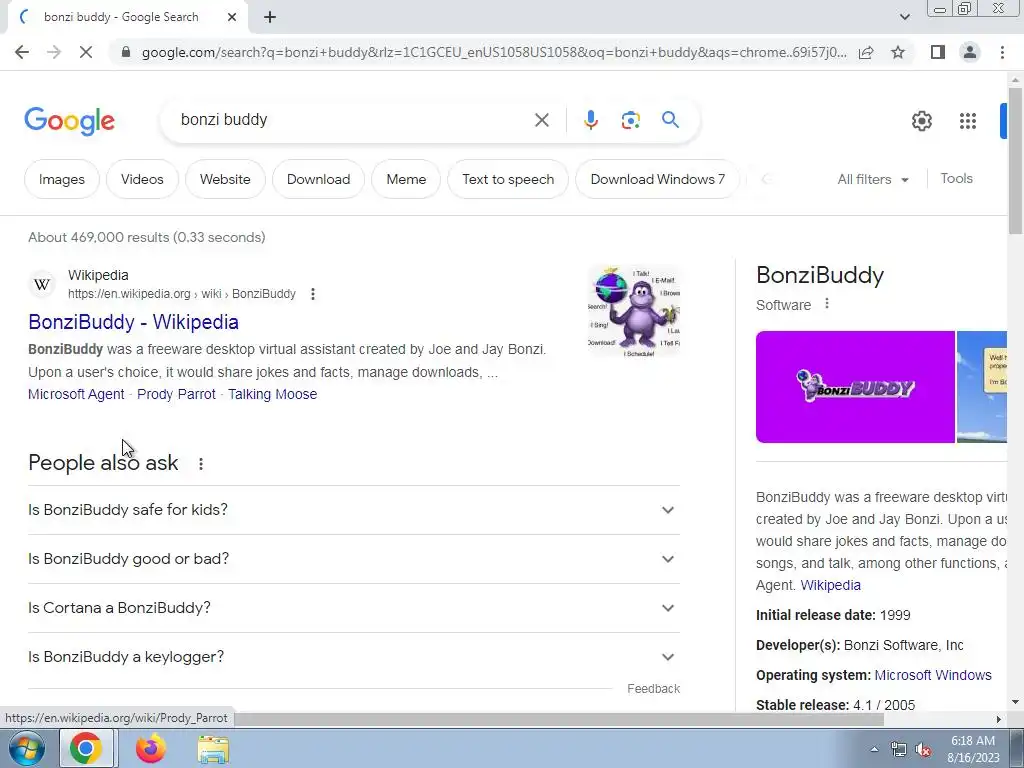Click the Wikipedia favicon of the result
The height and width of the screenshot is (768, 1024).
[42, 285]
